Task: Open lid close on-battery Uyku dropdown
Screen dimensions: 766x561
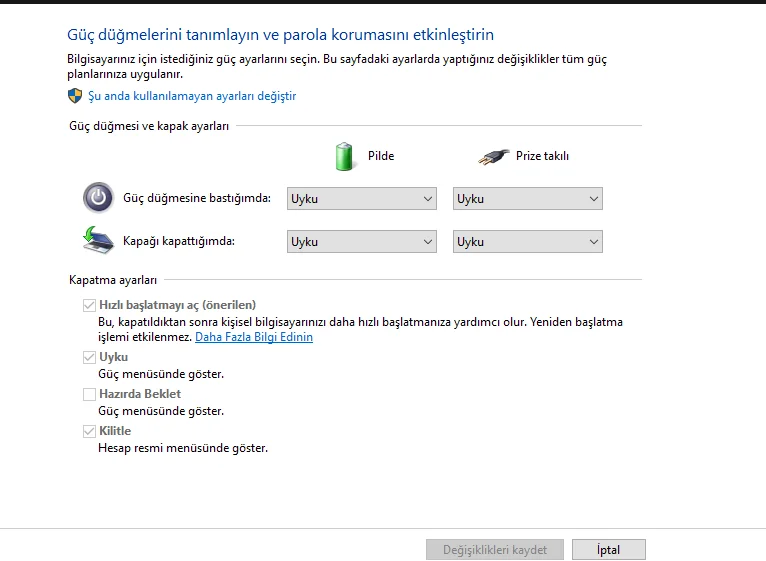Action: 362,241
